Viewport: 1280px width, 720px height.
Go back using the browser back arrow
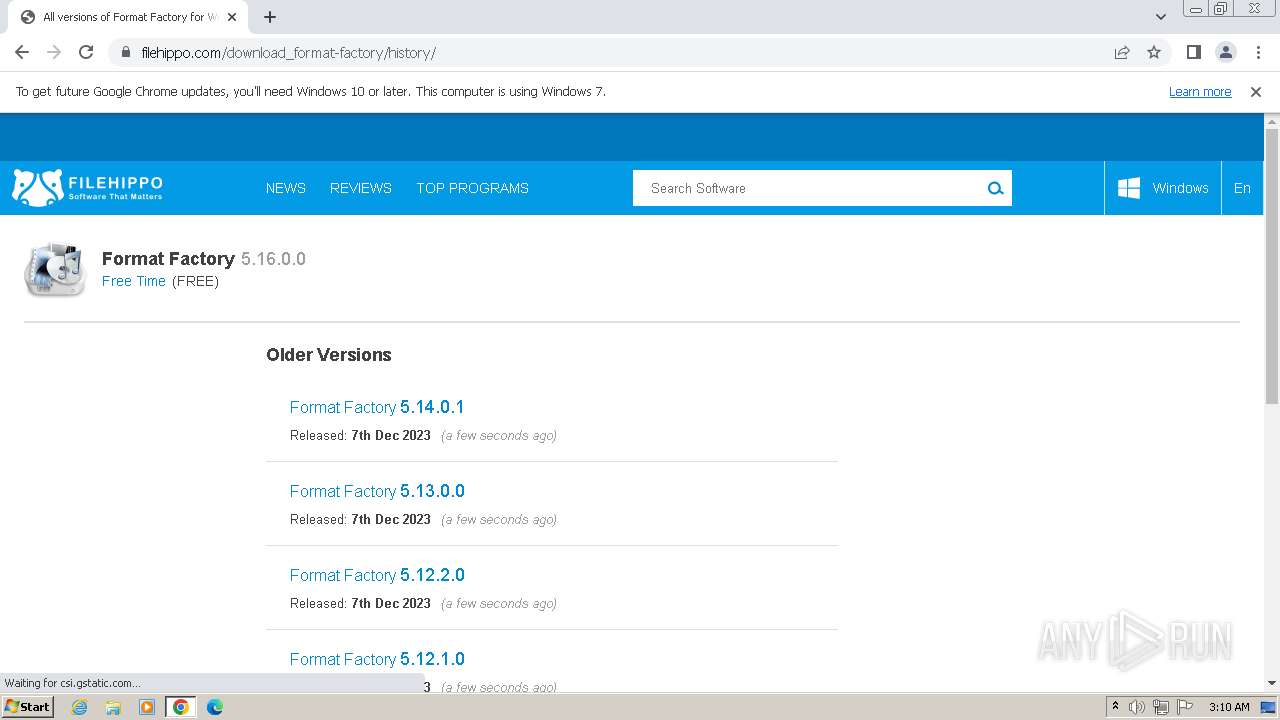click(22, 52)
